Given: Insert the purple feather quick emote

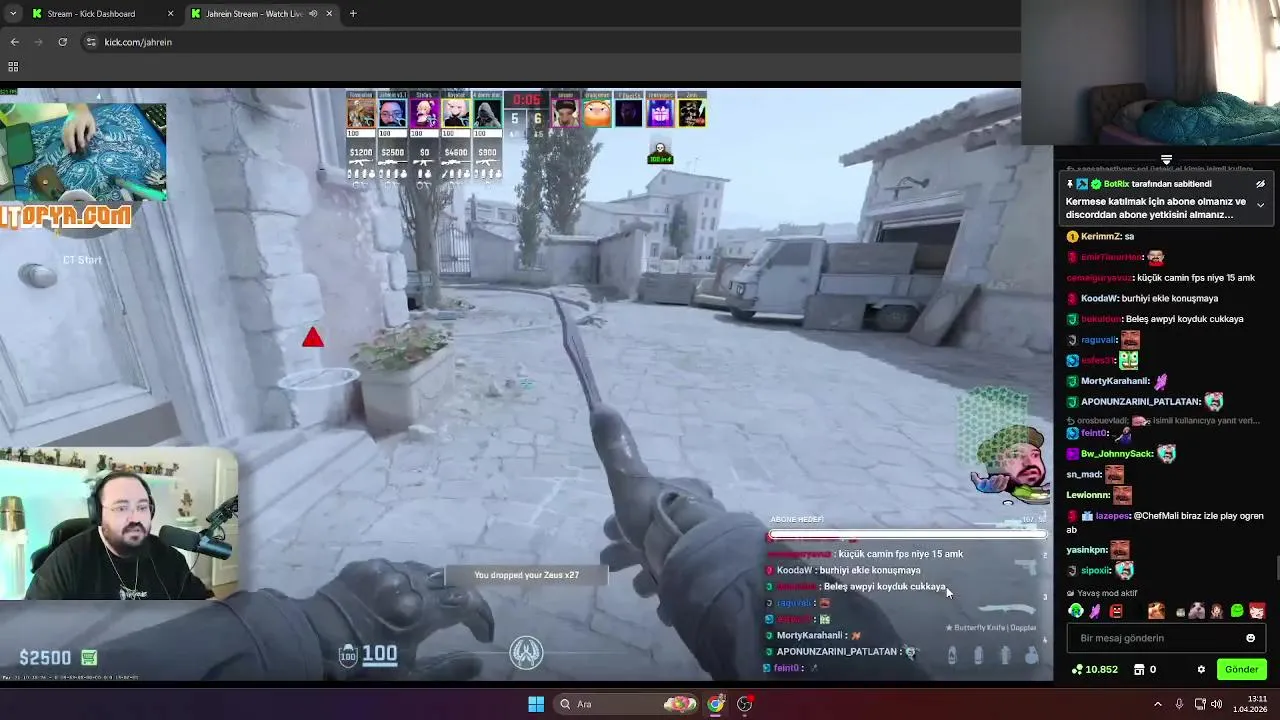Looking at the screenshot, I should (x=1096, y=611).
